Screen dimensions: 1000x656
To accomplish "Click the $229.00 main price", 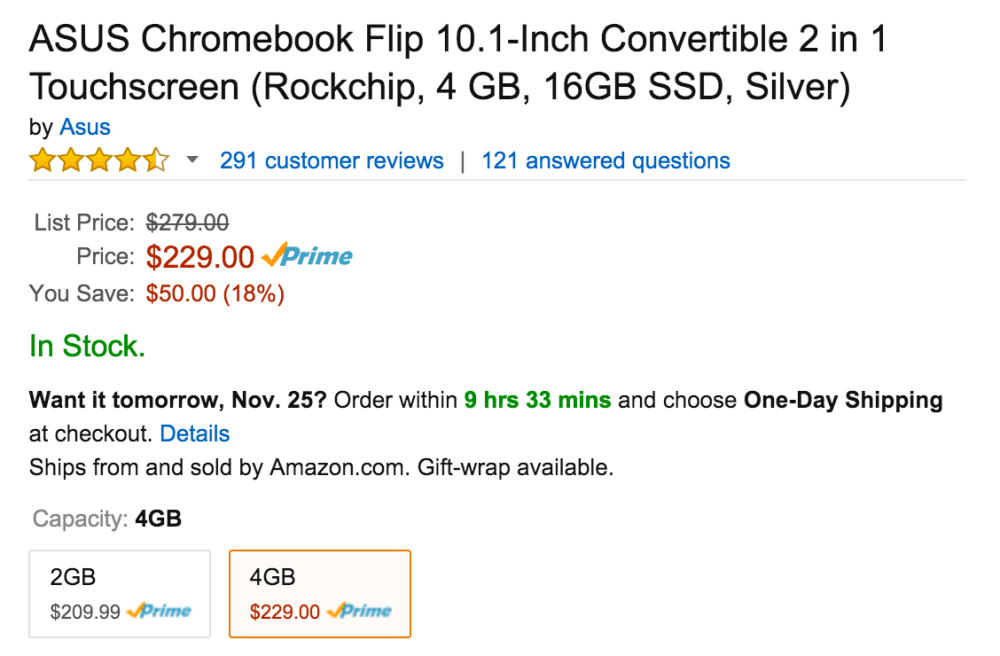I will tap(200, 257).
